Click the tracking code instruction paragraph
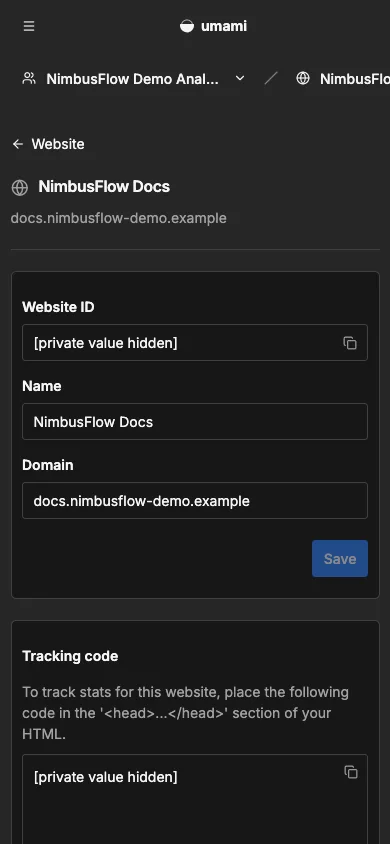 click(186, 713)
